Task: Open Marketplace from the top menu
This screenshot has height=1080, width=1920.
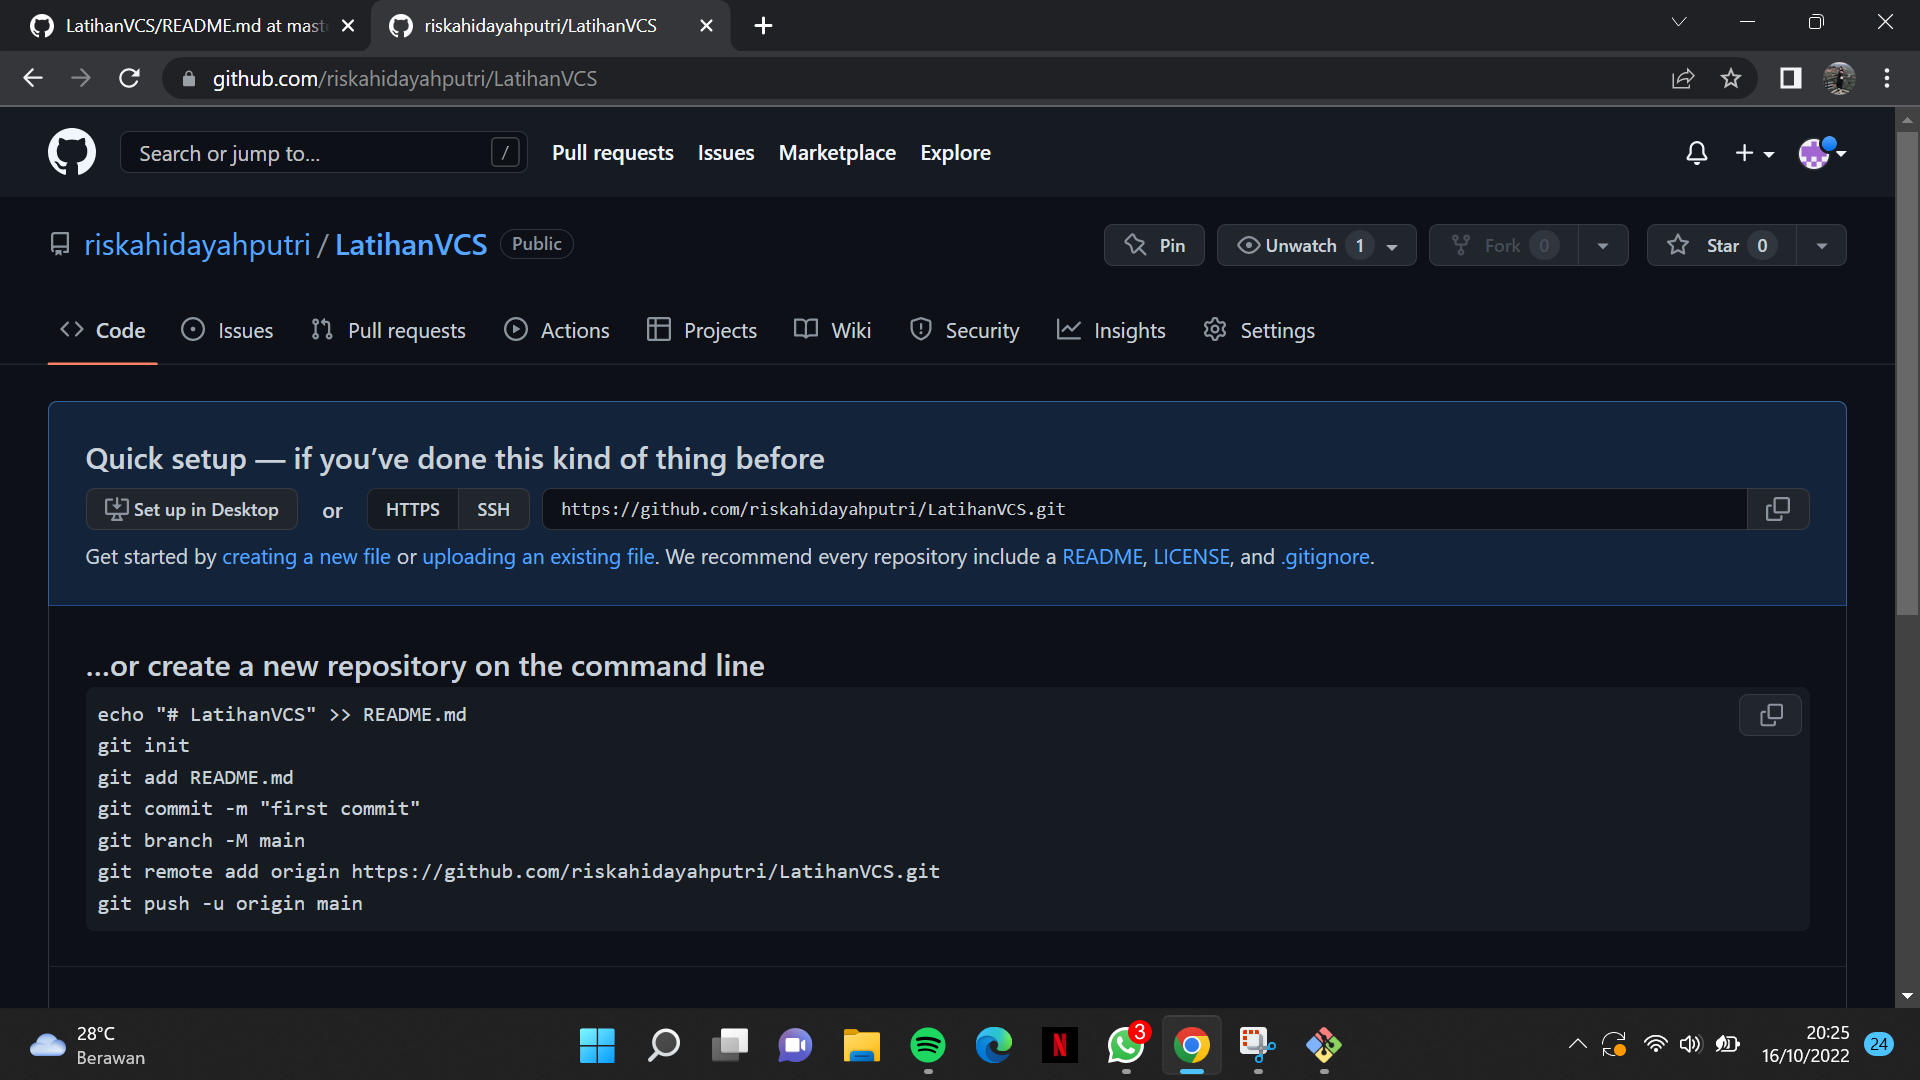Action: point(837,152)
